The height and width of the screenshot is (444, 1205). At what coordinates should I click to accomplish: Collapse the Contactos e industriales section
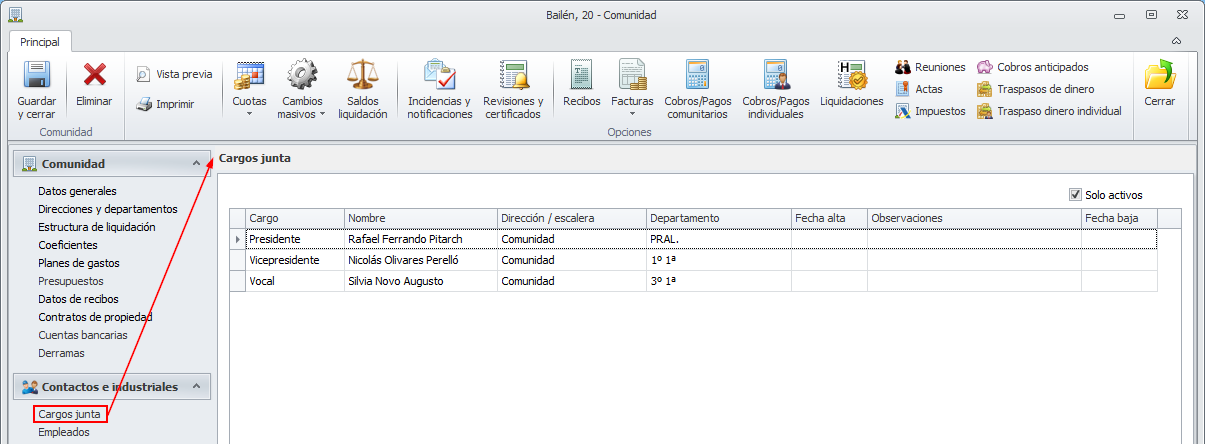(x=196, y=387)
